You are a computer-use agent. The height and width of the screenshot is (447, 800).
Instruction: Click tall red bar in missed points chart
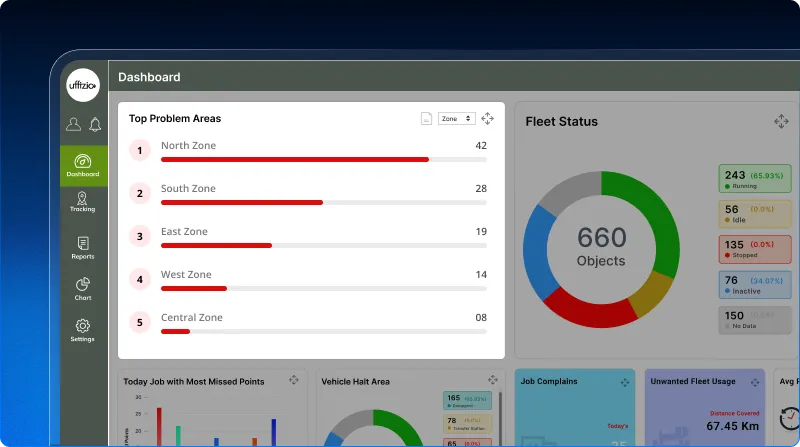click(x=159, y=427)
